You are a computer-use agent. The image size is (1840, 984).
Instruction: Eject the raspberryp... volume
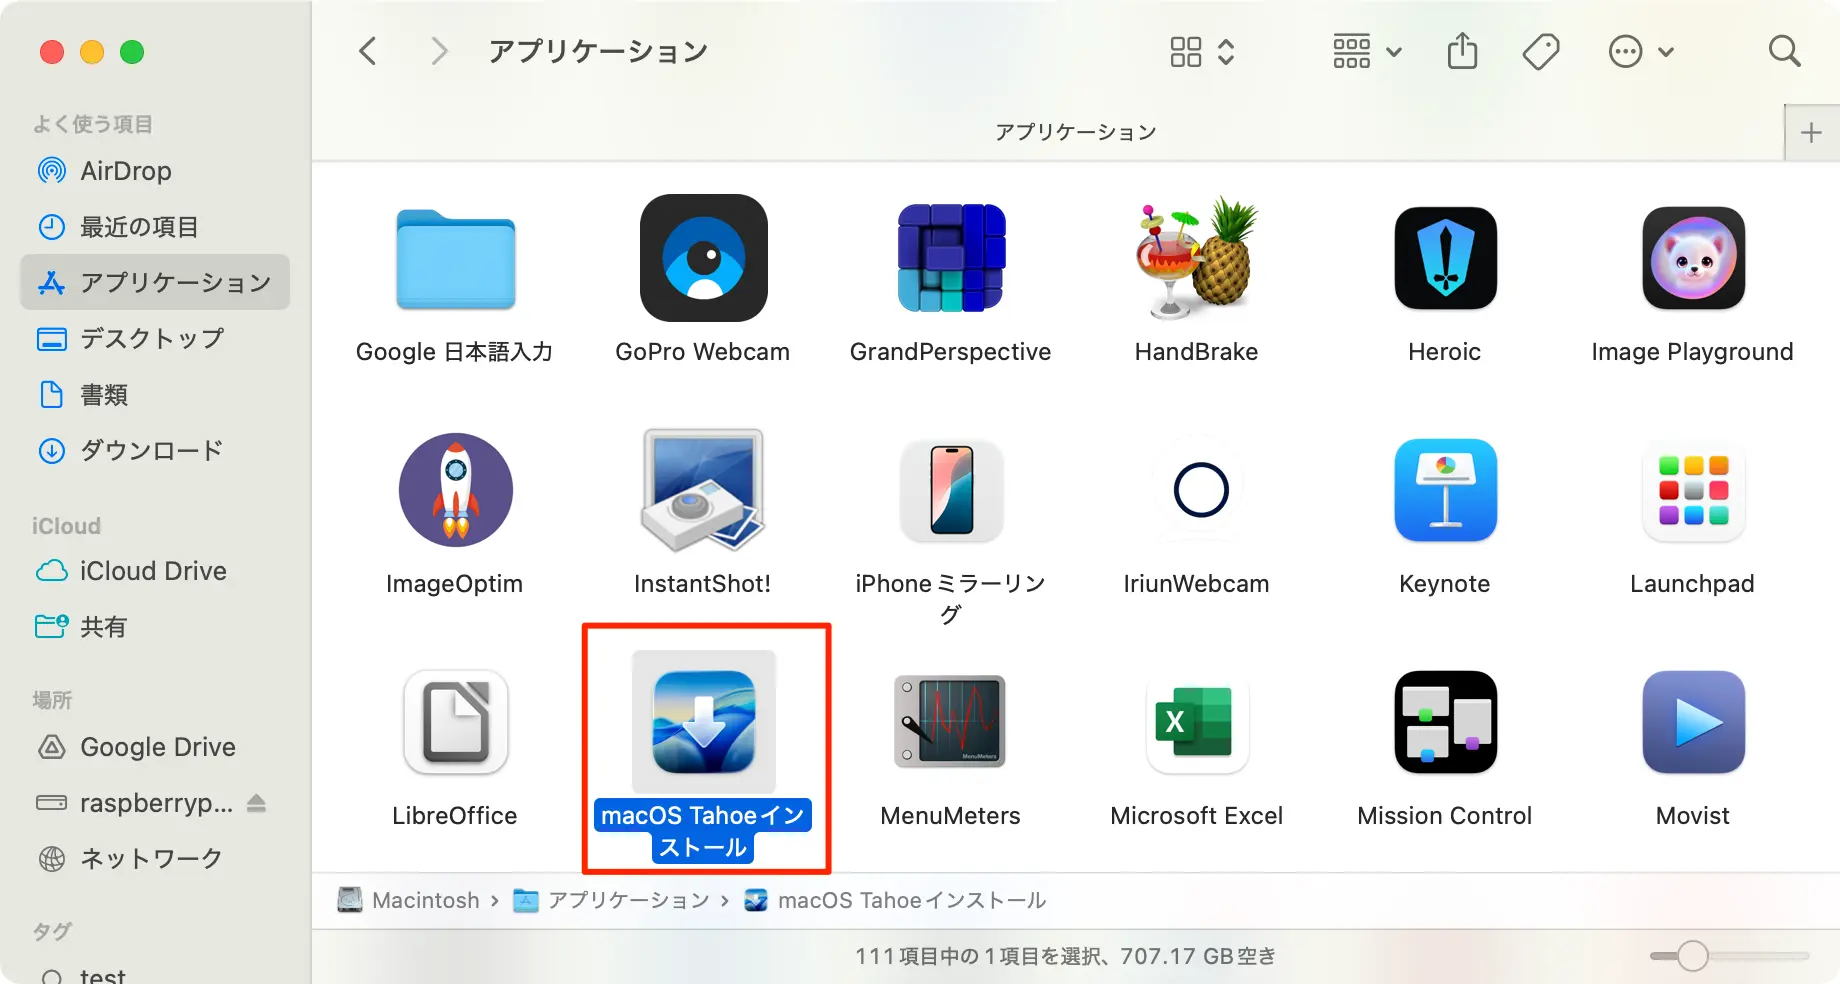coord(256,803)
